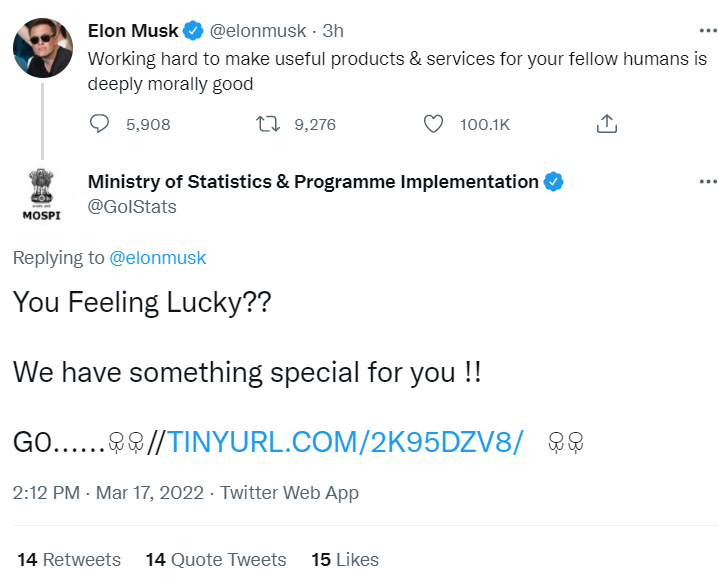Like Elon Musk's tweet with the heart
The image size is (718, 588).
coord(433,124)
